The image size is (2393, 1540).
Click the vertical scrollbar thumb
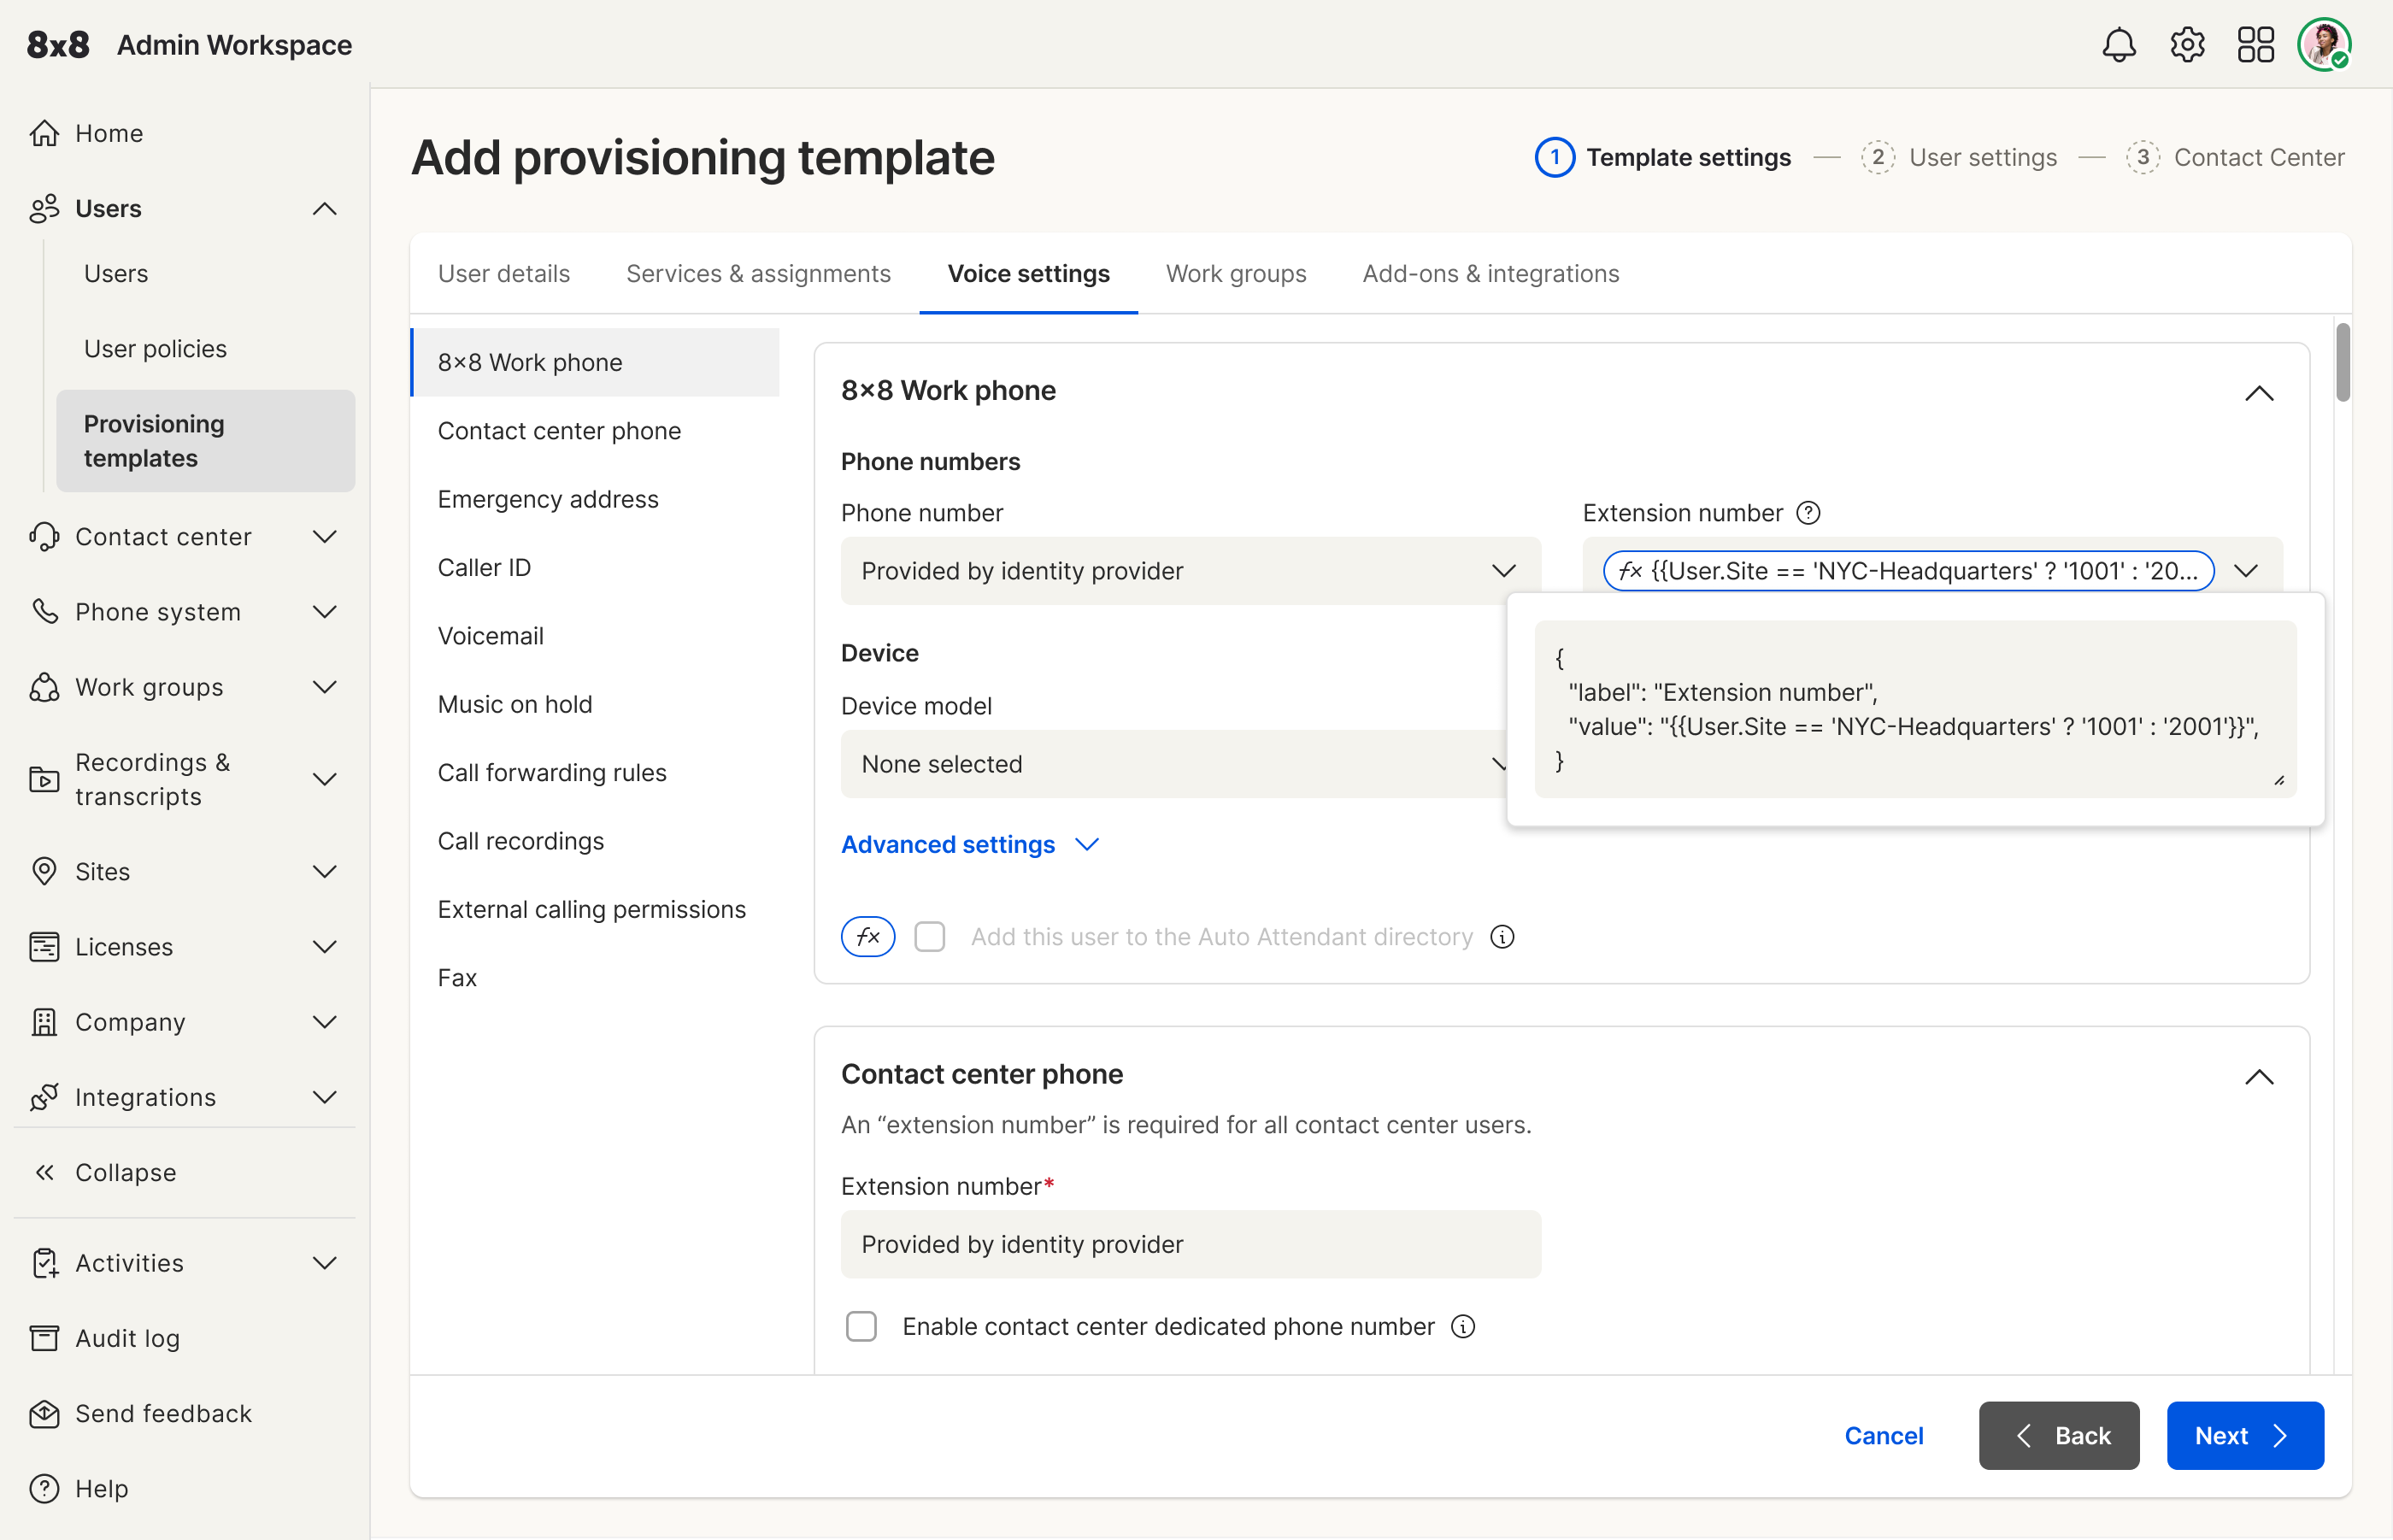(x=2342, y=362)
